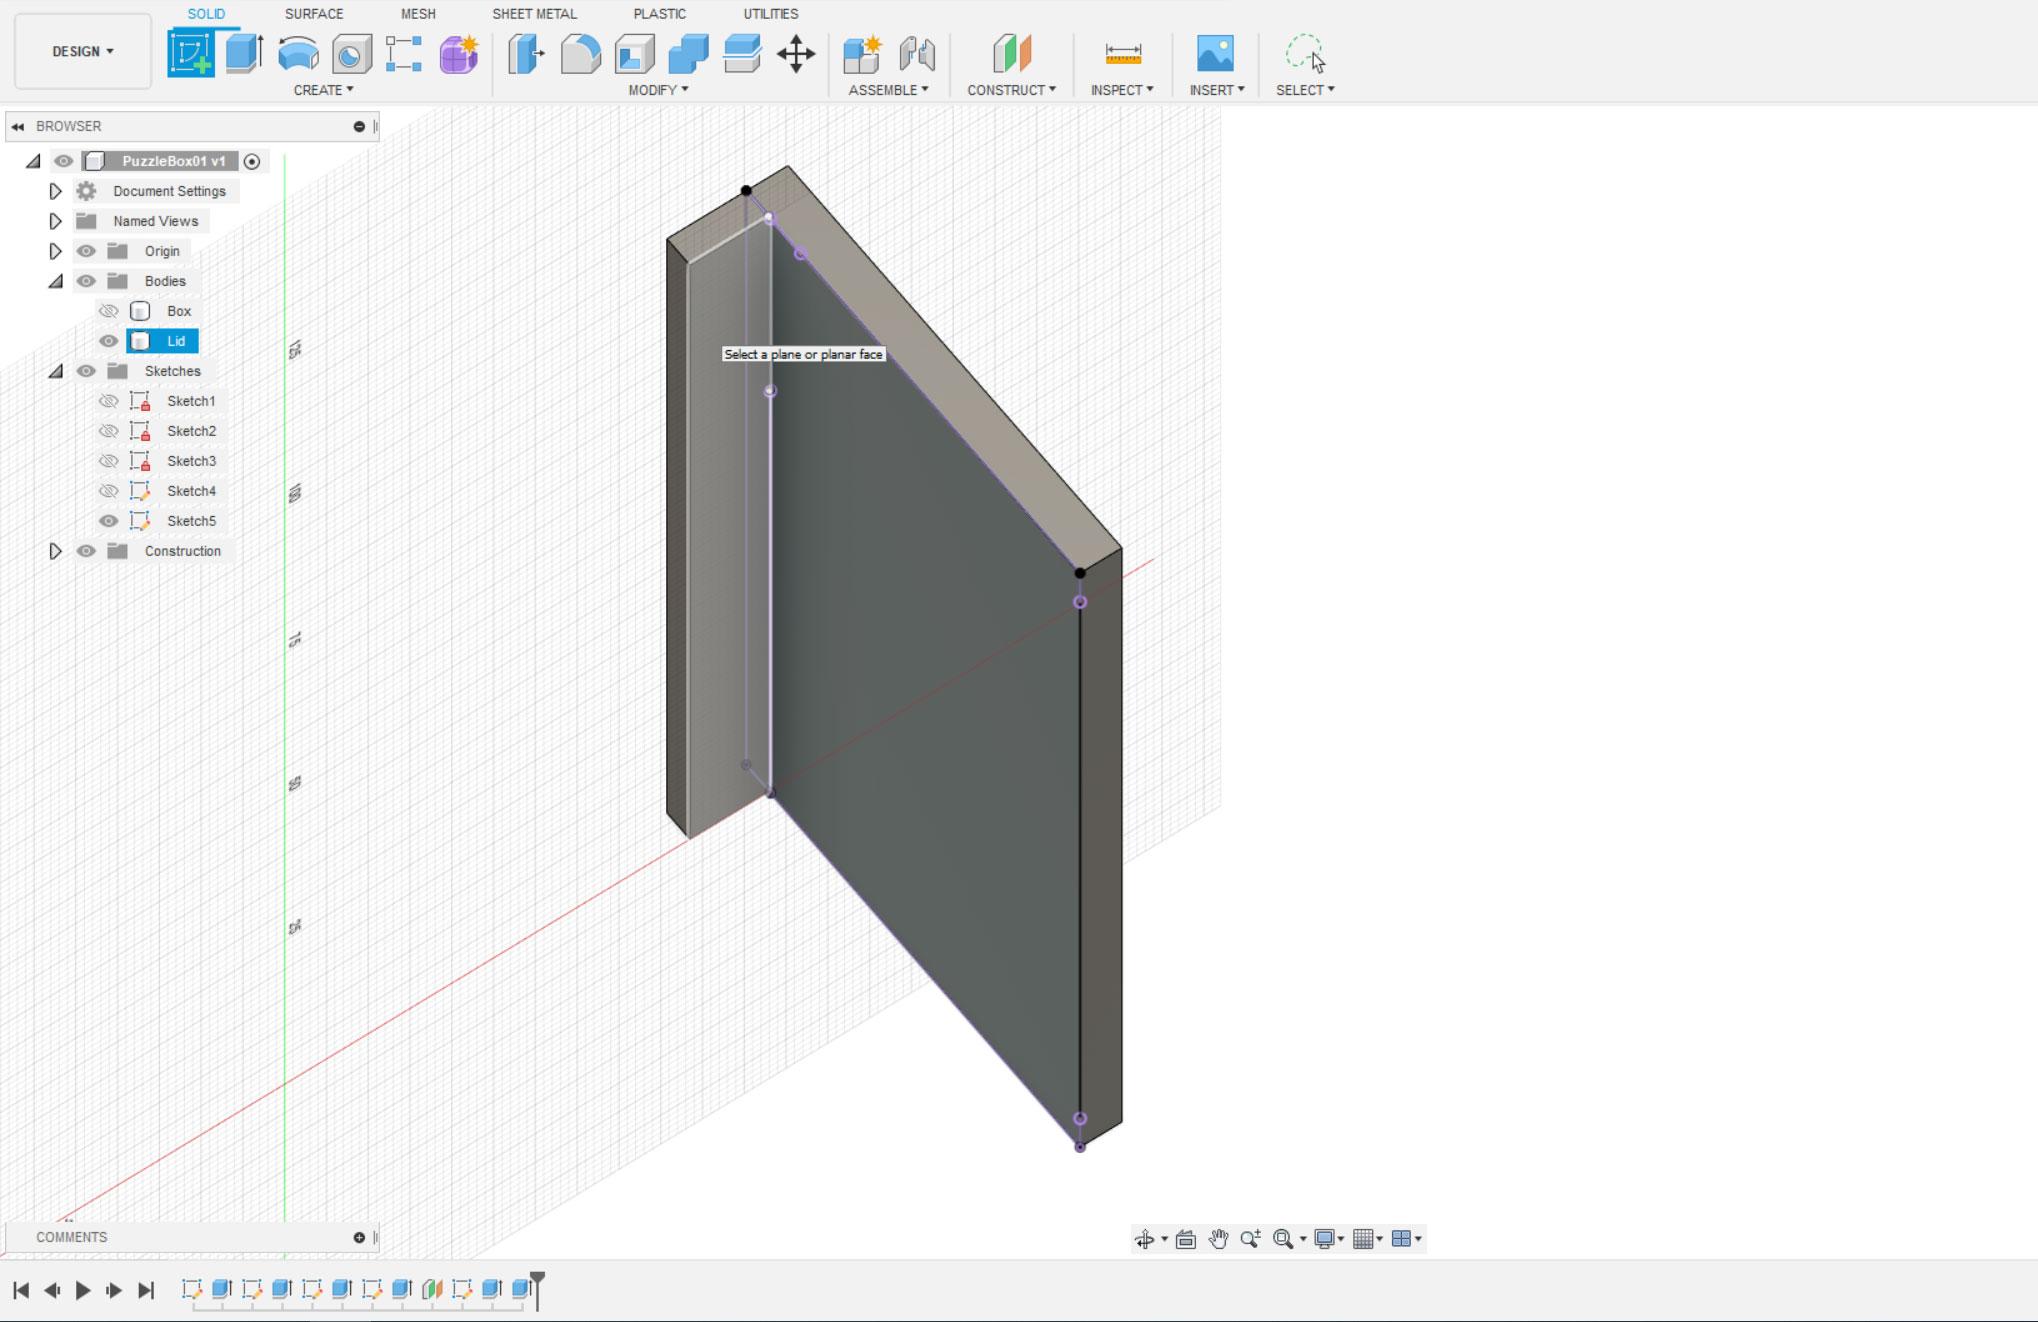Select the Combine tool
This screenshot has width=2038, height=1322.
pos(688,54)
